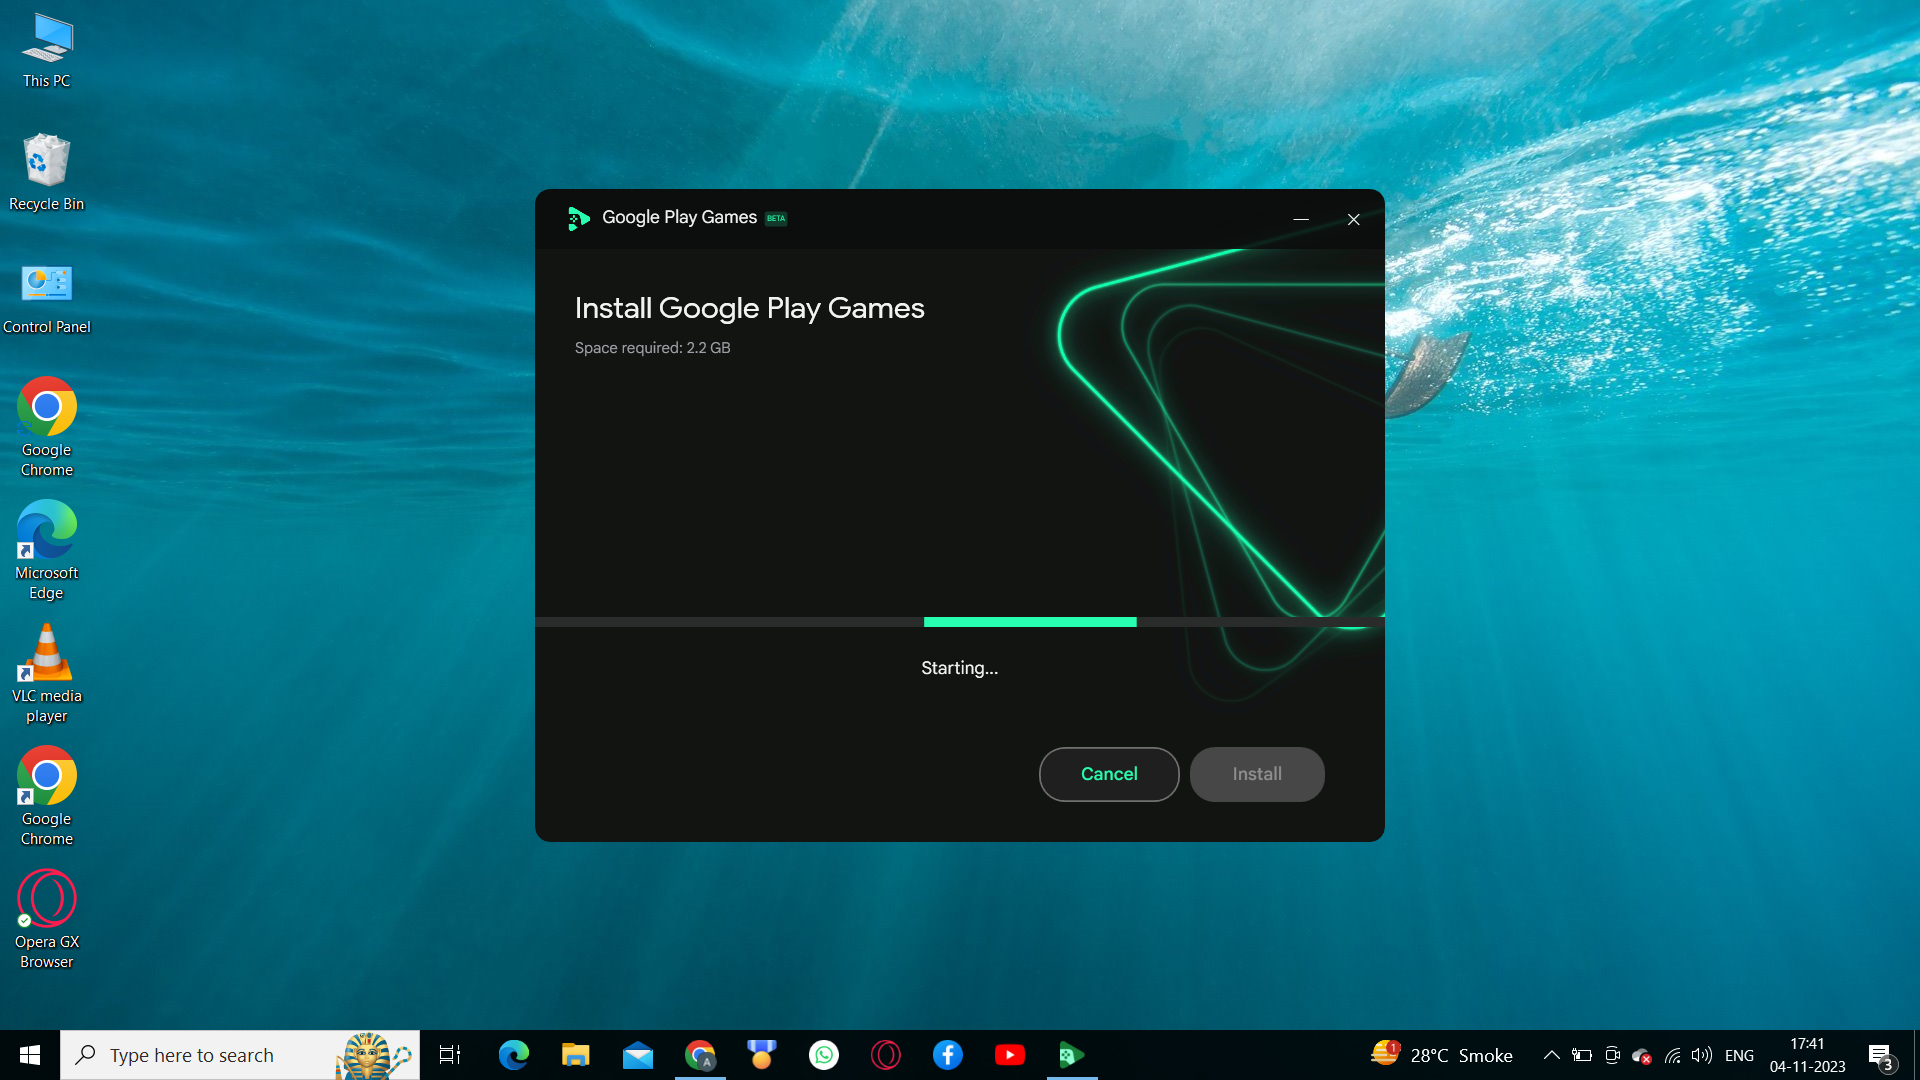Drag the green installation progress bar
This screenshot has height=1080, width=1920.
(1030, 621)
